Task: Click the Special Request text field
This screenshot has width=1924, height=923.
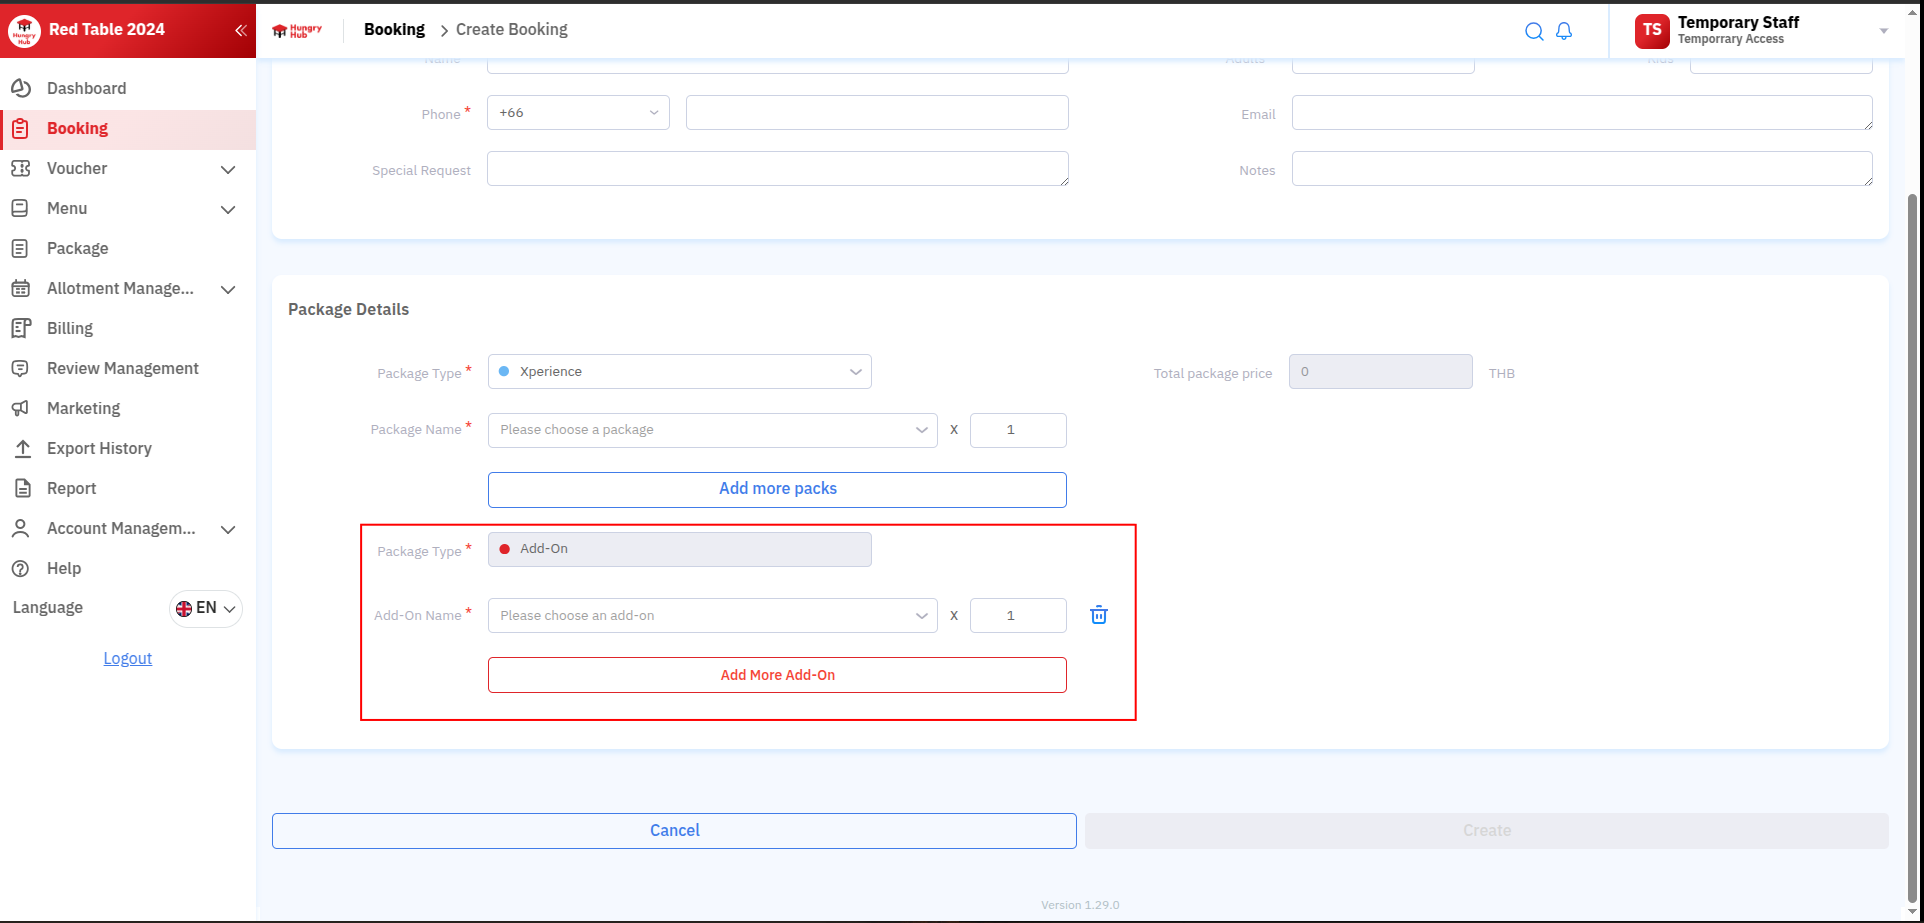Action: tap(777, 169)
